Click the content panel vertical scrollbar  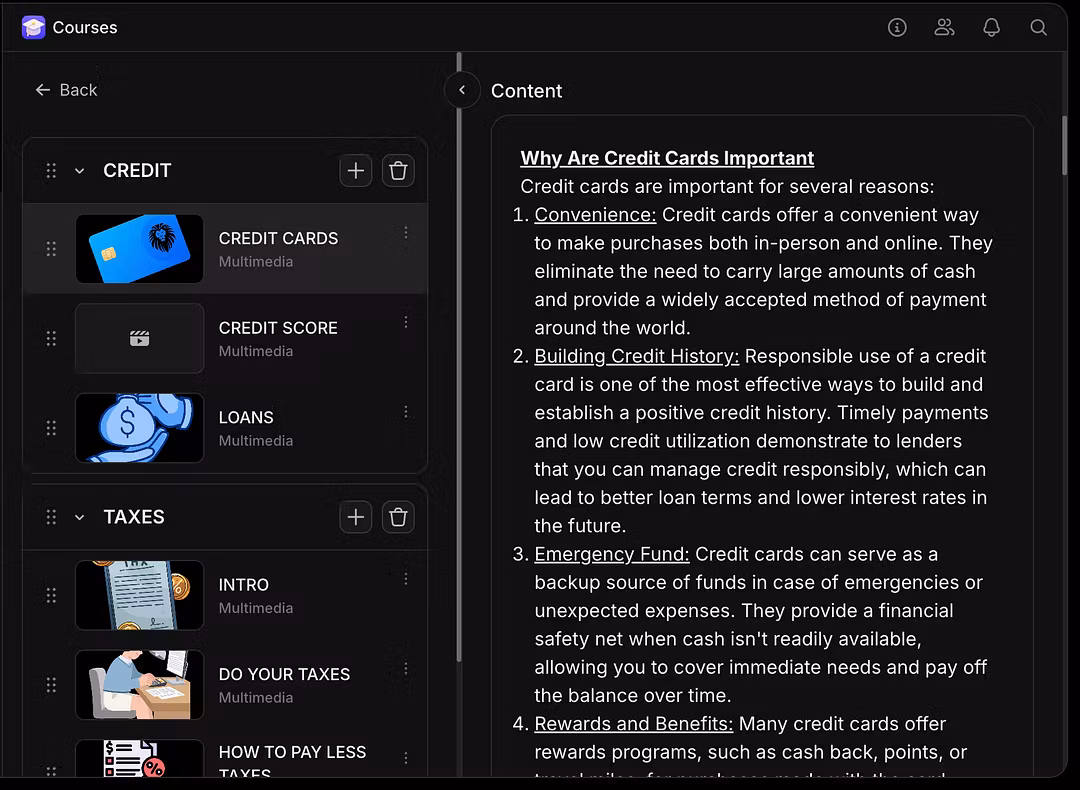point(1063,145)
